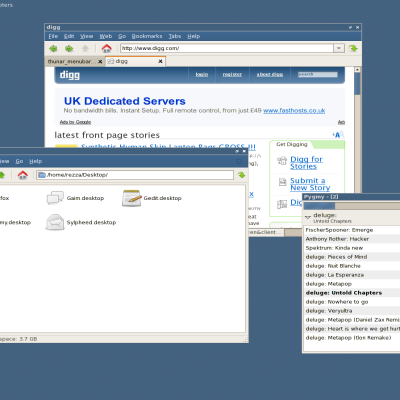Open the File menu in the digg window
This screenshot has height=400, width=400.
click(53, 36)
